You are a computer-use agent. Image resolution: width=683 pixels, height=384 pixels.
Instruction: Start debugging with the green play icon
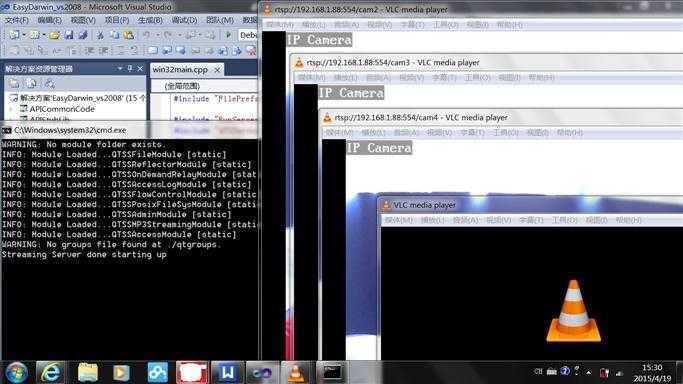[228, 35]
